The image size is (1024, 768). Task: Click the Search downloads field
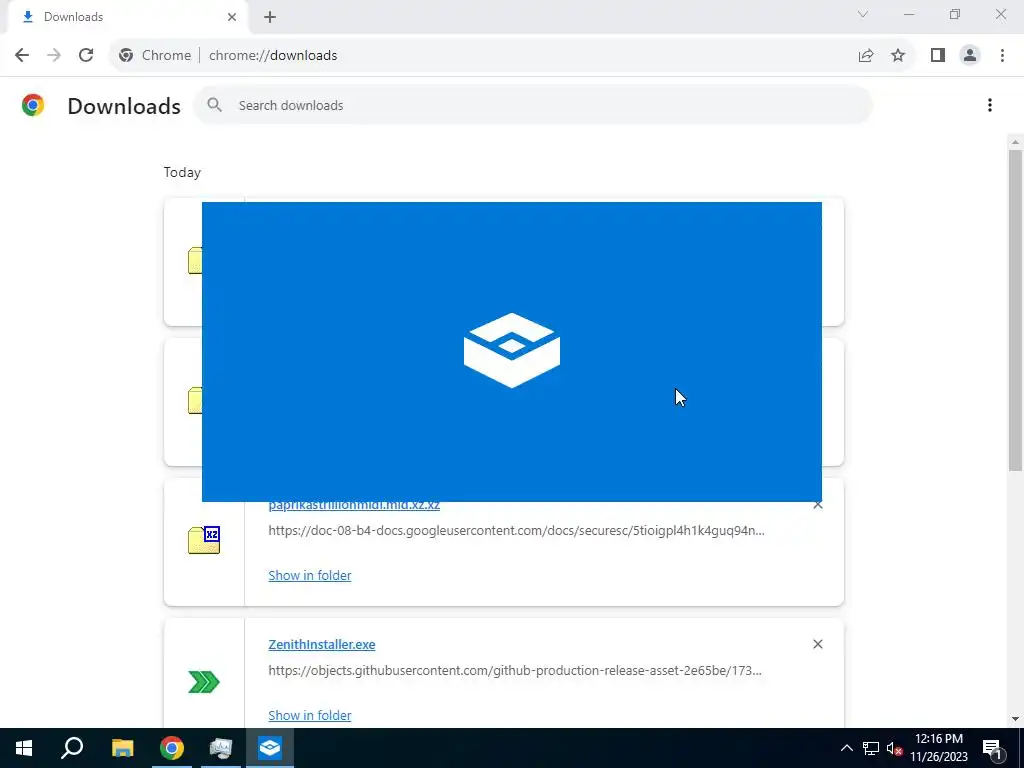[534, 105]
